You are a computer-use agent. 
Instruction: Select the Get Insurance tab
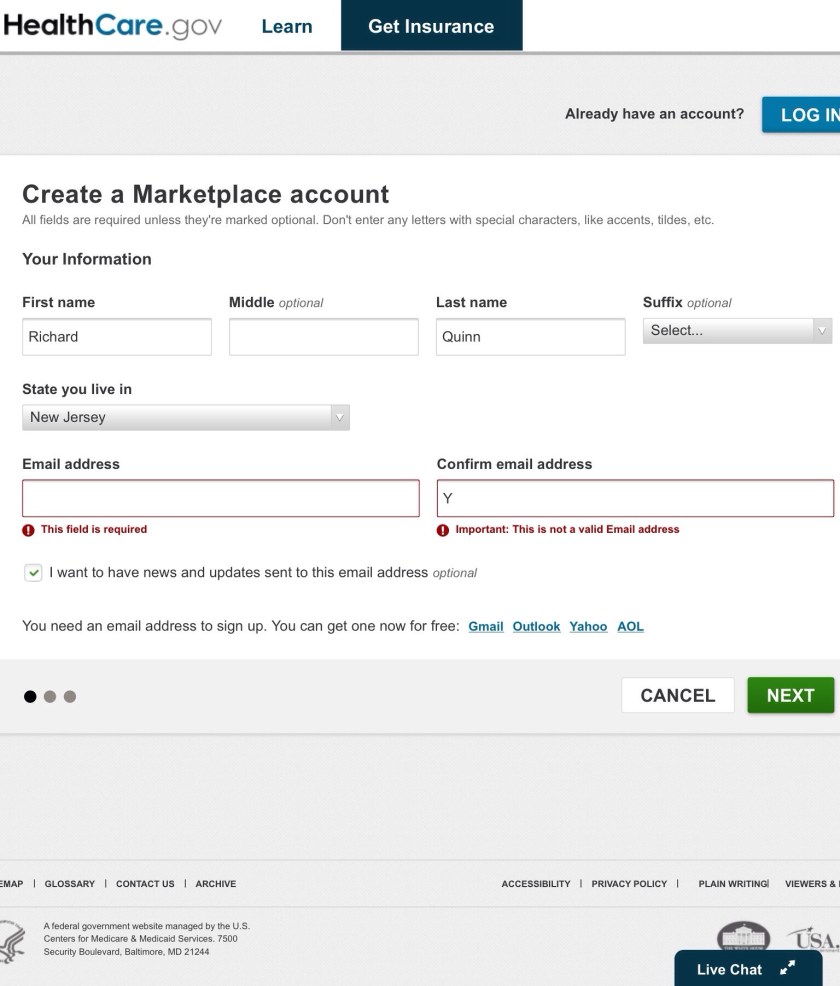click(431, 27)
